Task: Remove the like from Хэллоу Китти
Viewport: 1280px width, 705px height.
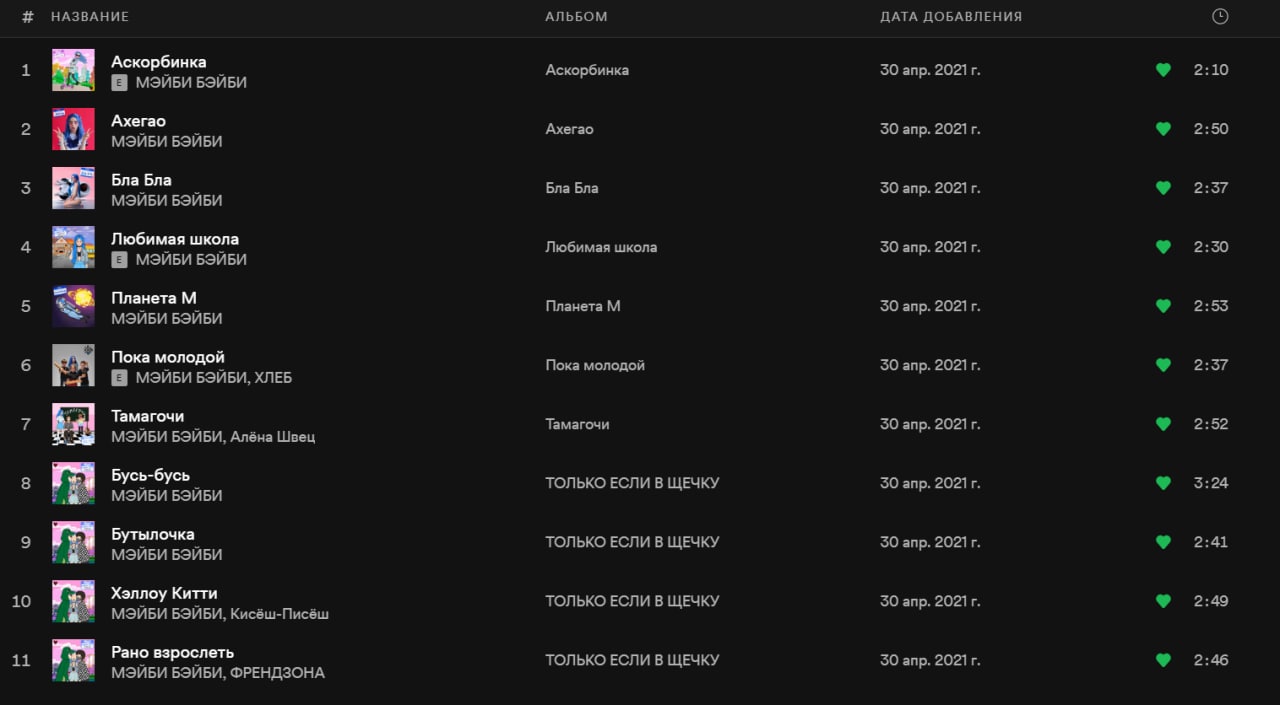Action: tap(1163, 601)
